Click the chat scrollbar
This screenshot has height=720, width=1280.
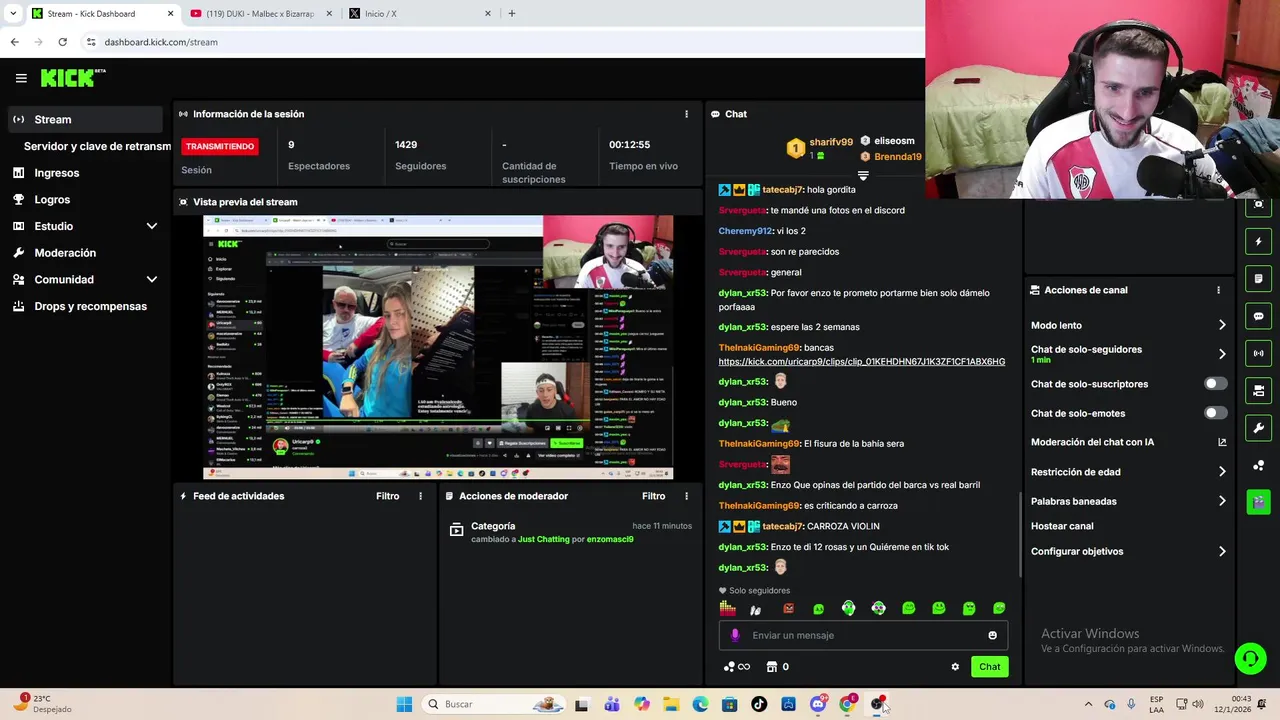(1020, 534)
